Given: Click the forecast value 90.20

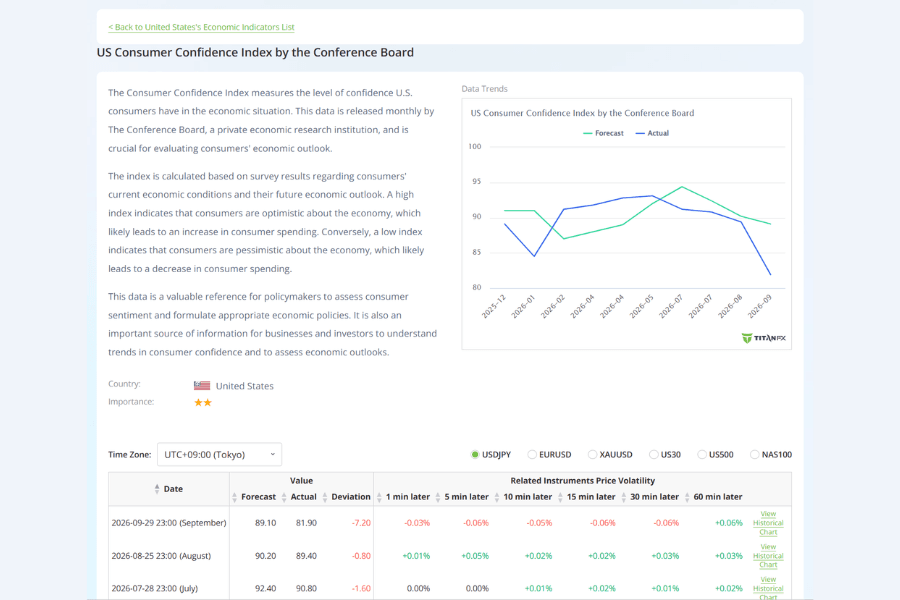Looking at the screenshot, I should [x=265, y=556].
